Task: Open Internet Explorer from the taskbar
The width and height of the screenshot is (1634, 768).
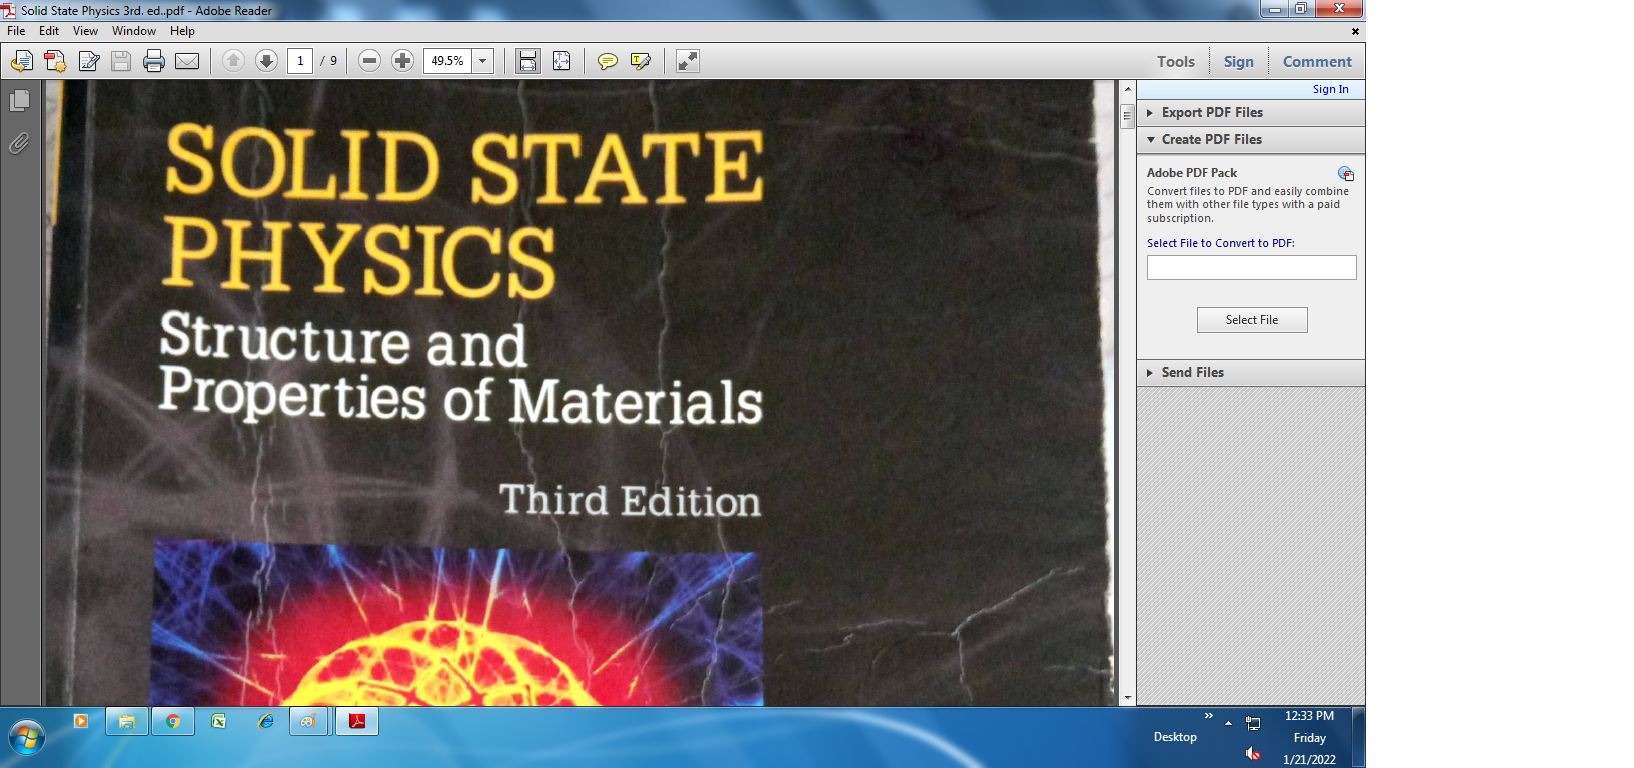Action: [x=265, y=721]
